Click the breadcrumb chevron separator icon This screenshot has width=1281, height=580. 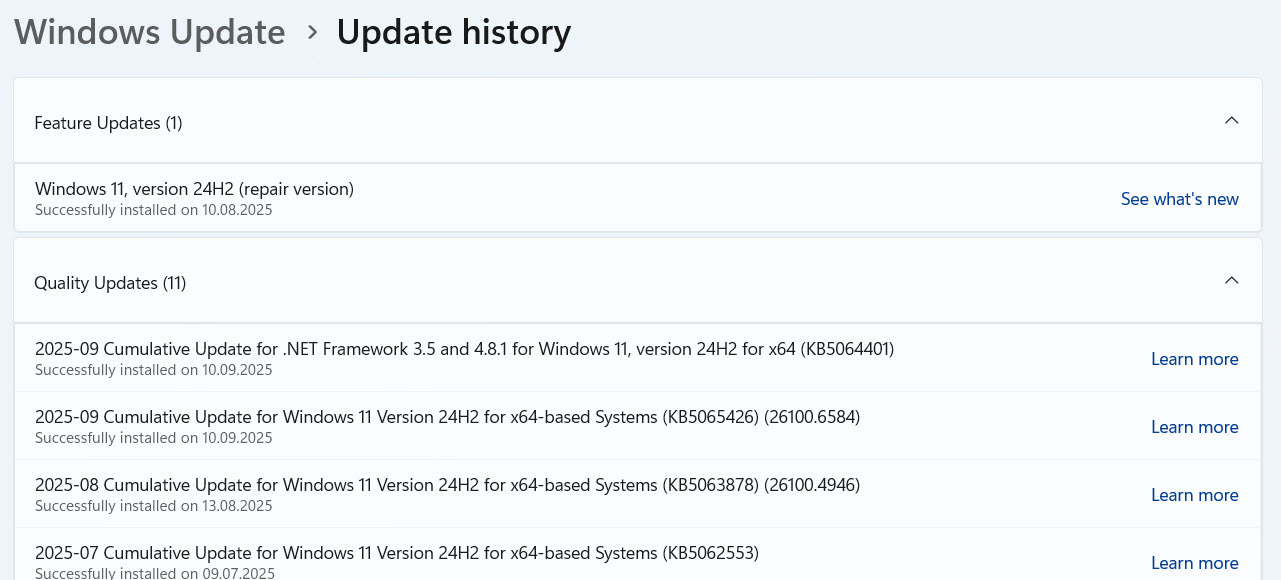(x=312, y=33)
